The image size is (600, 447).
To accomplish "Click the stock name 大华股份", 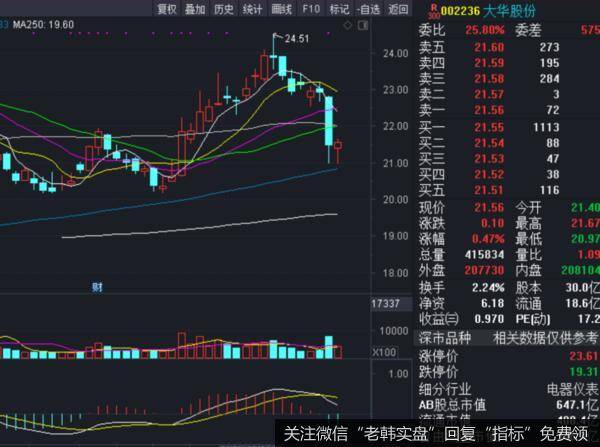I will 509,11.
